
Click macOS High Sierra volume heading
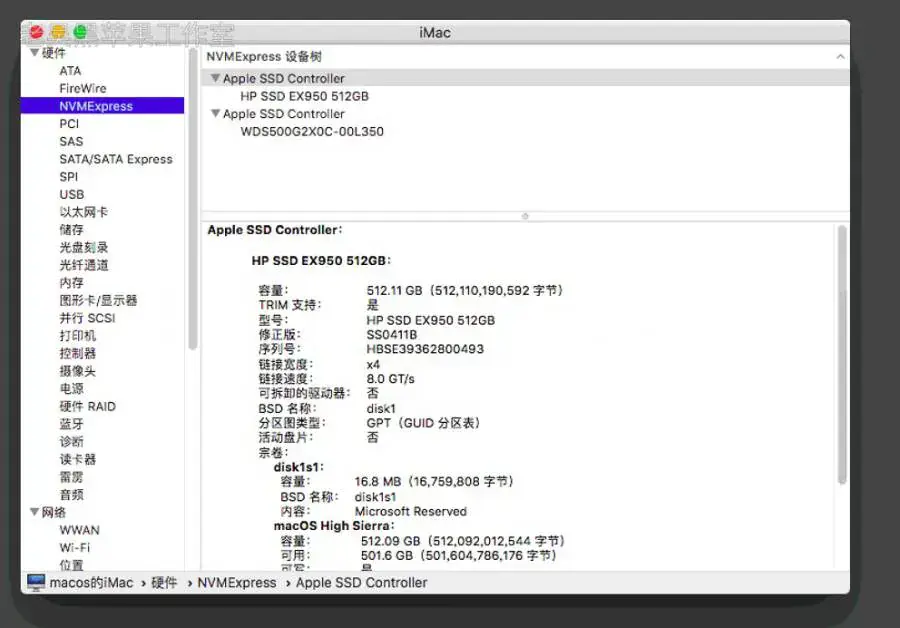[x=334, y=526]
